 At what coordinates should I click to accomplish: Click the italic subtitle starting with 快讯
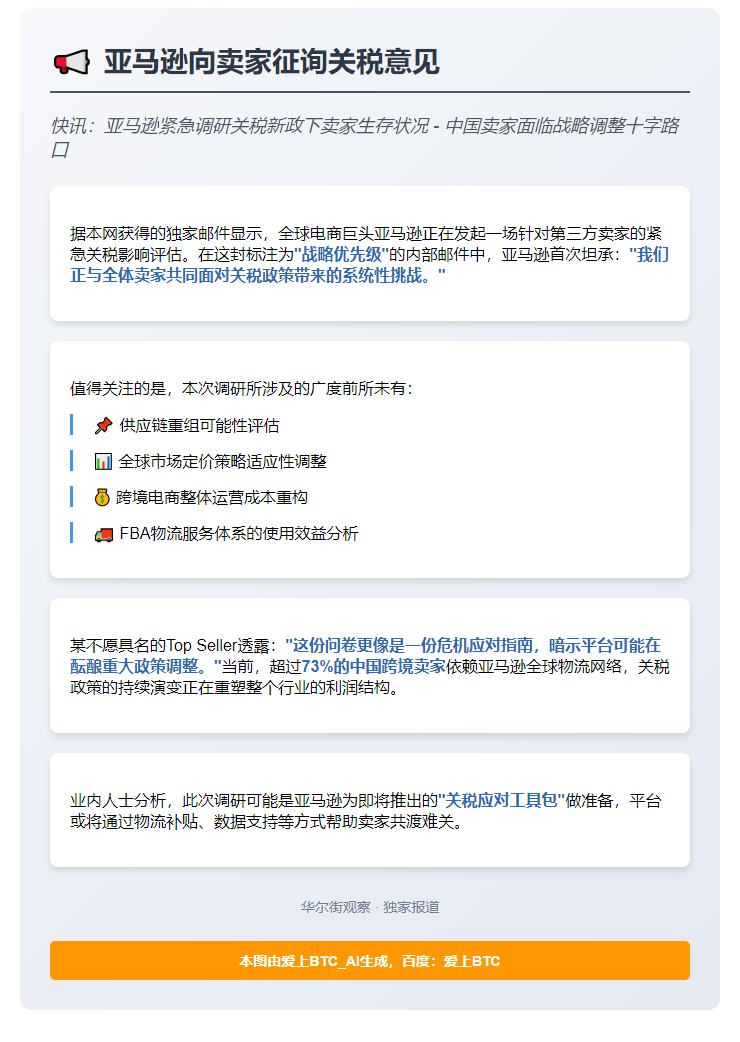[x=365, y=138]
